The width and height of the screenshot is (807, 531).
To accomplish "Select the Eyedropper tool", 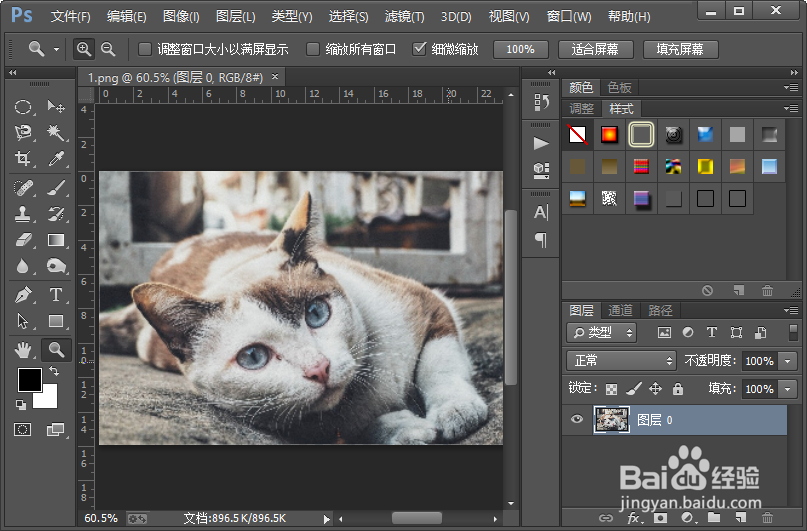I will point(56,158).
